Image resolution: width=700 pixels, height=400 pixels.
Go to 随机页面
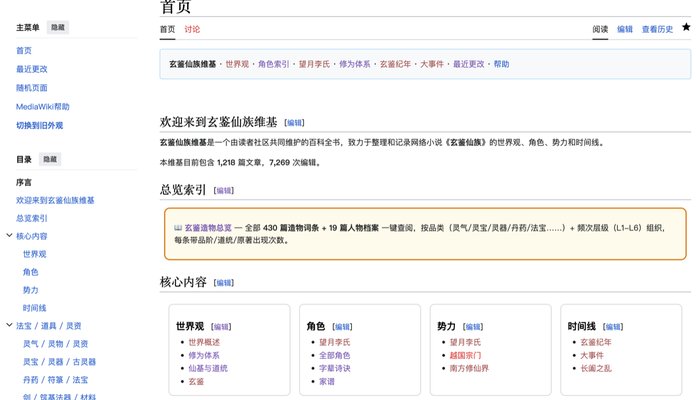point(32,88)
